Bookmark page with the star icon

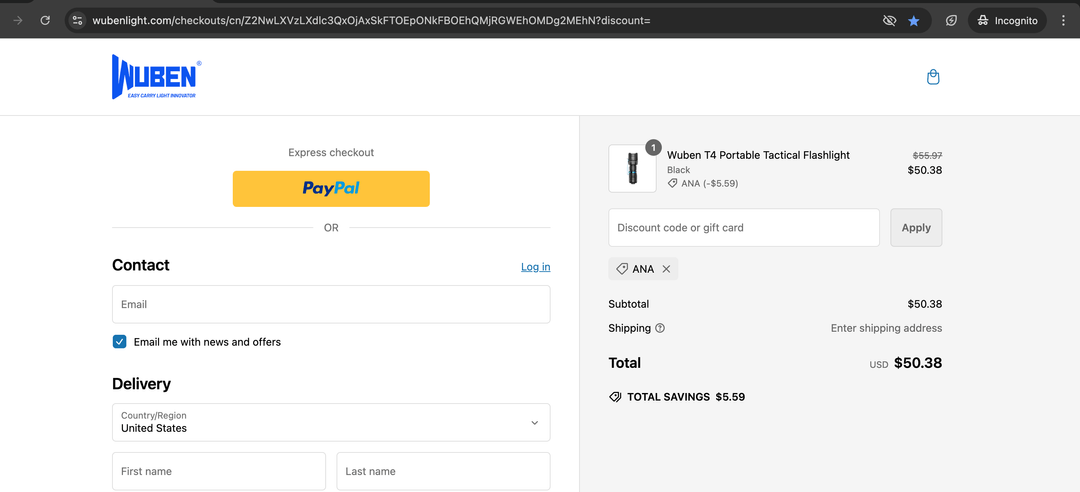[x=914, y=20]
